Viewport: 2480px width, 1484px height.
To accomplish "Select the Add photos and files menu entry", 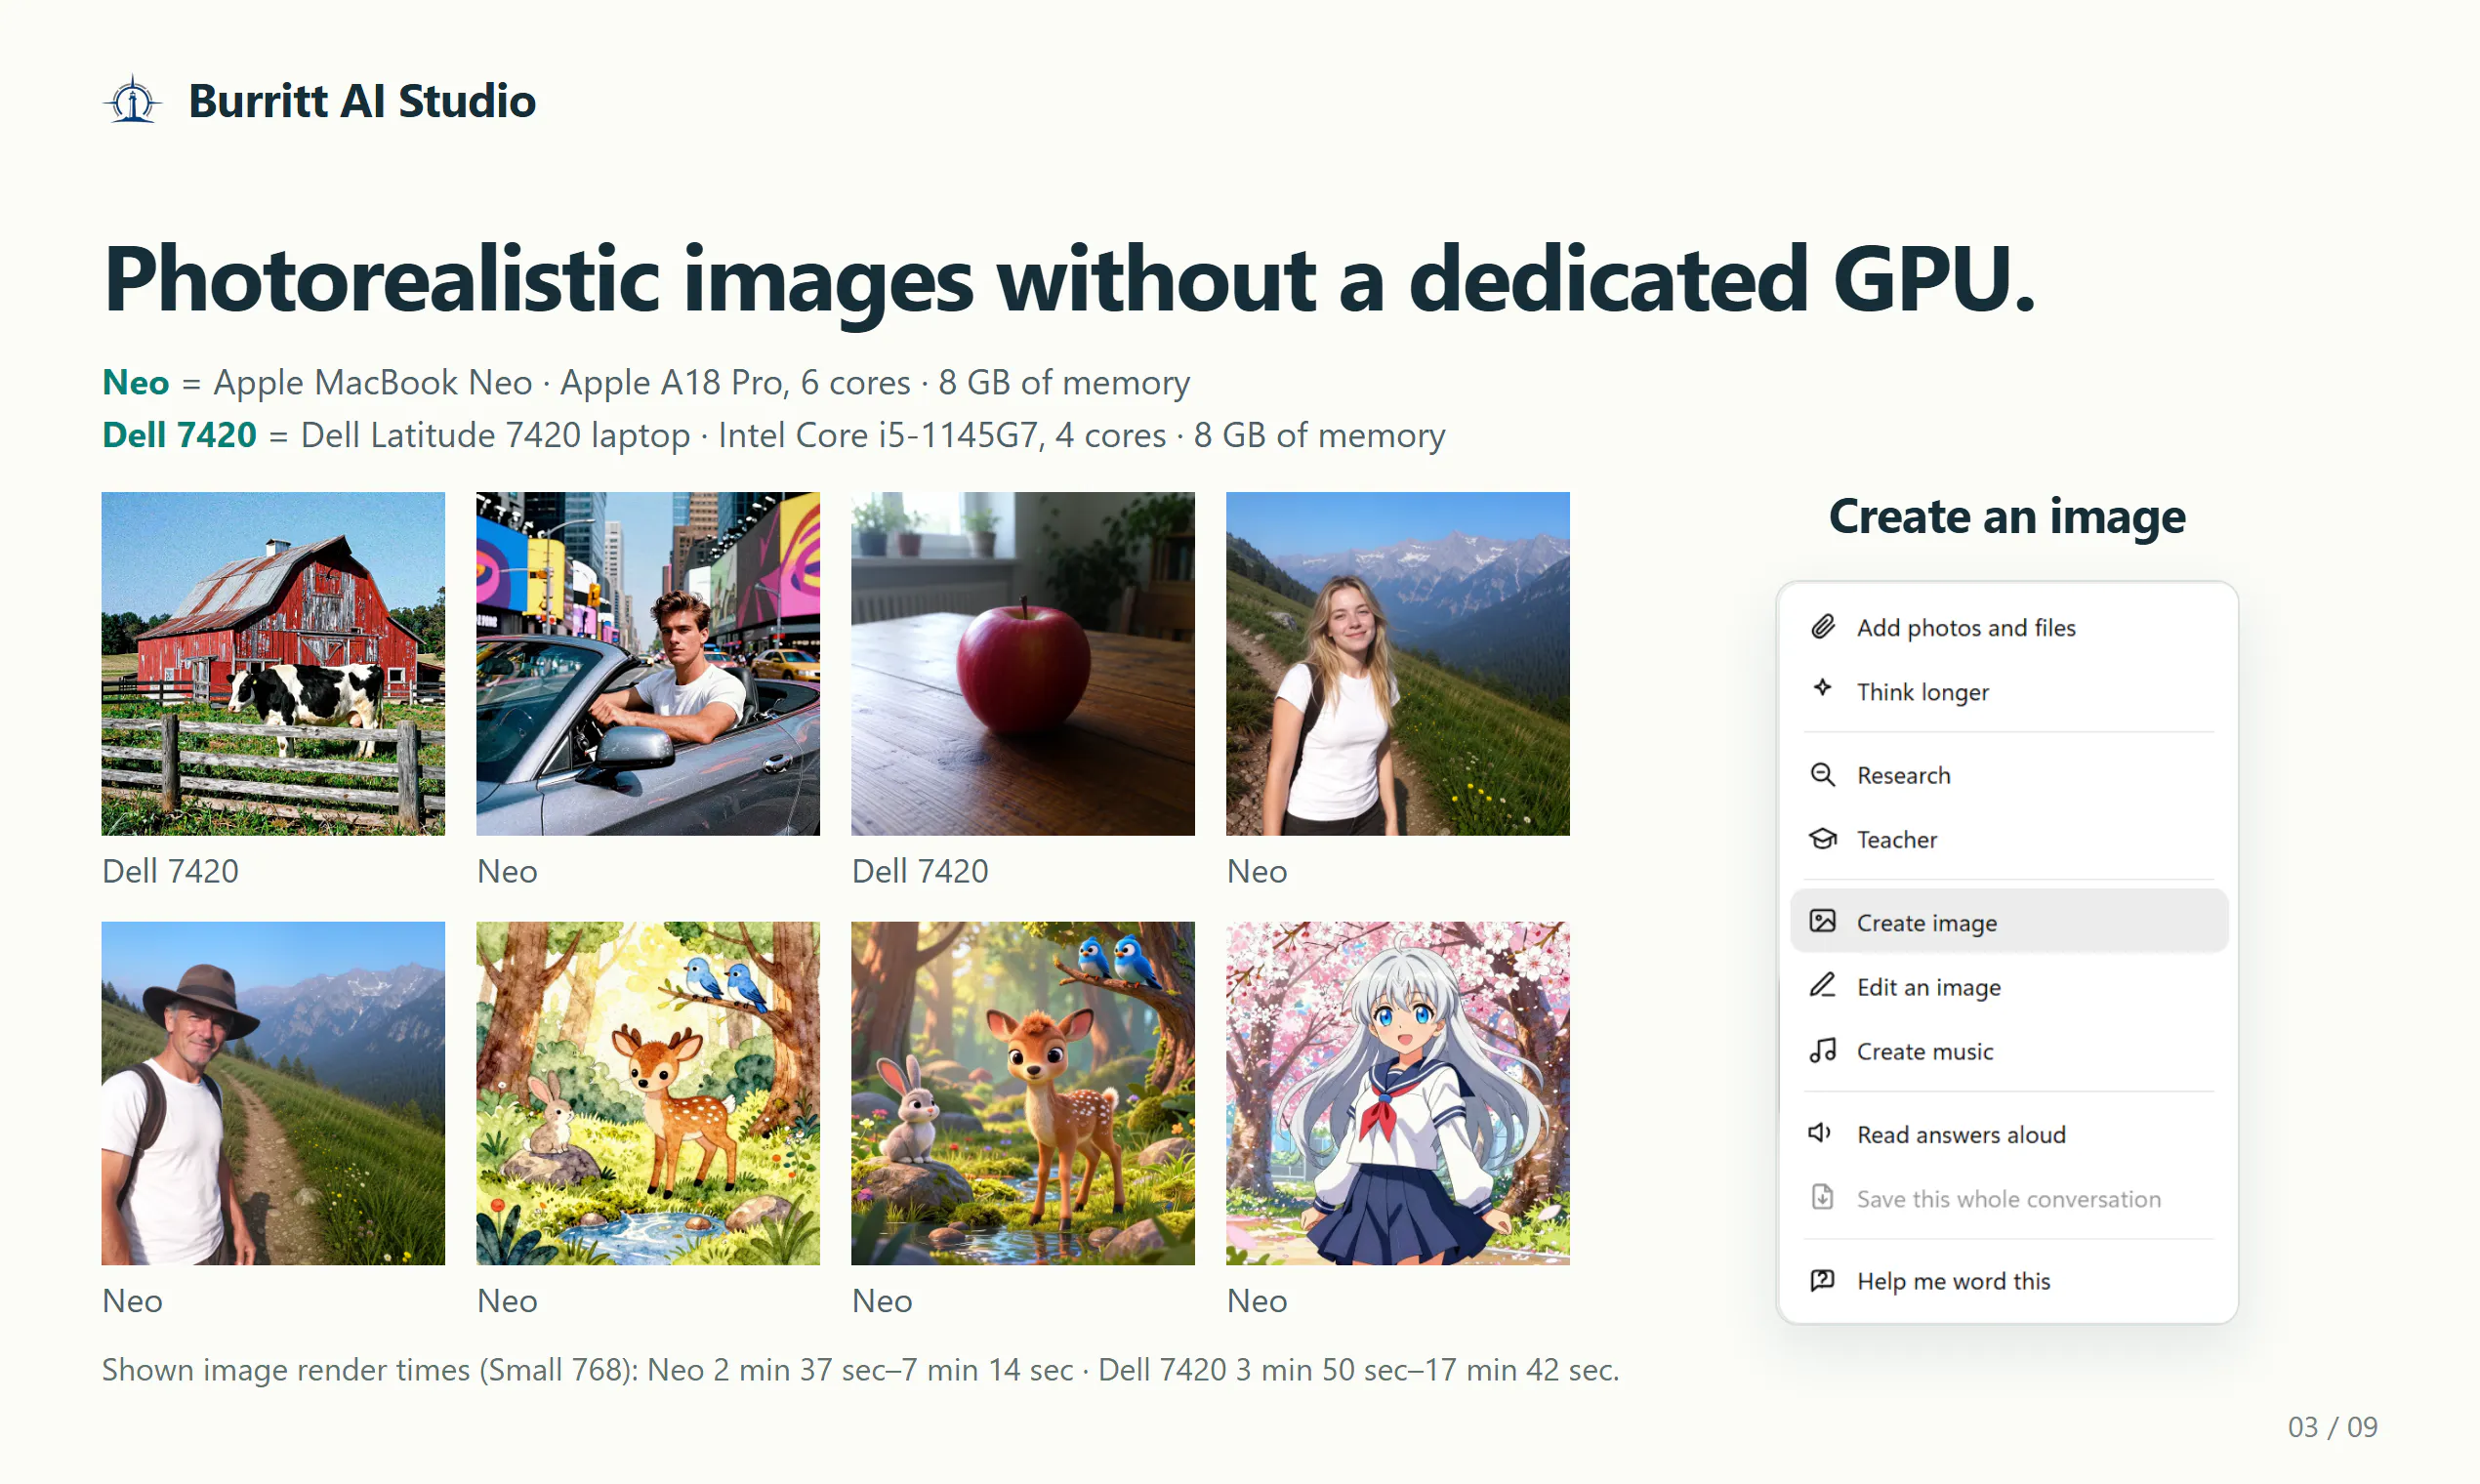I will (x=2008, y=627).
